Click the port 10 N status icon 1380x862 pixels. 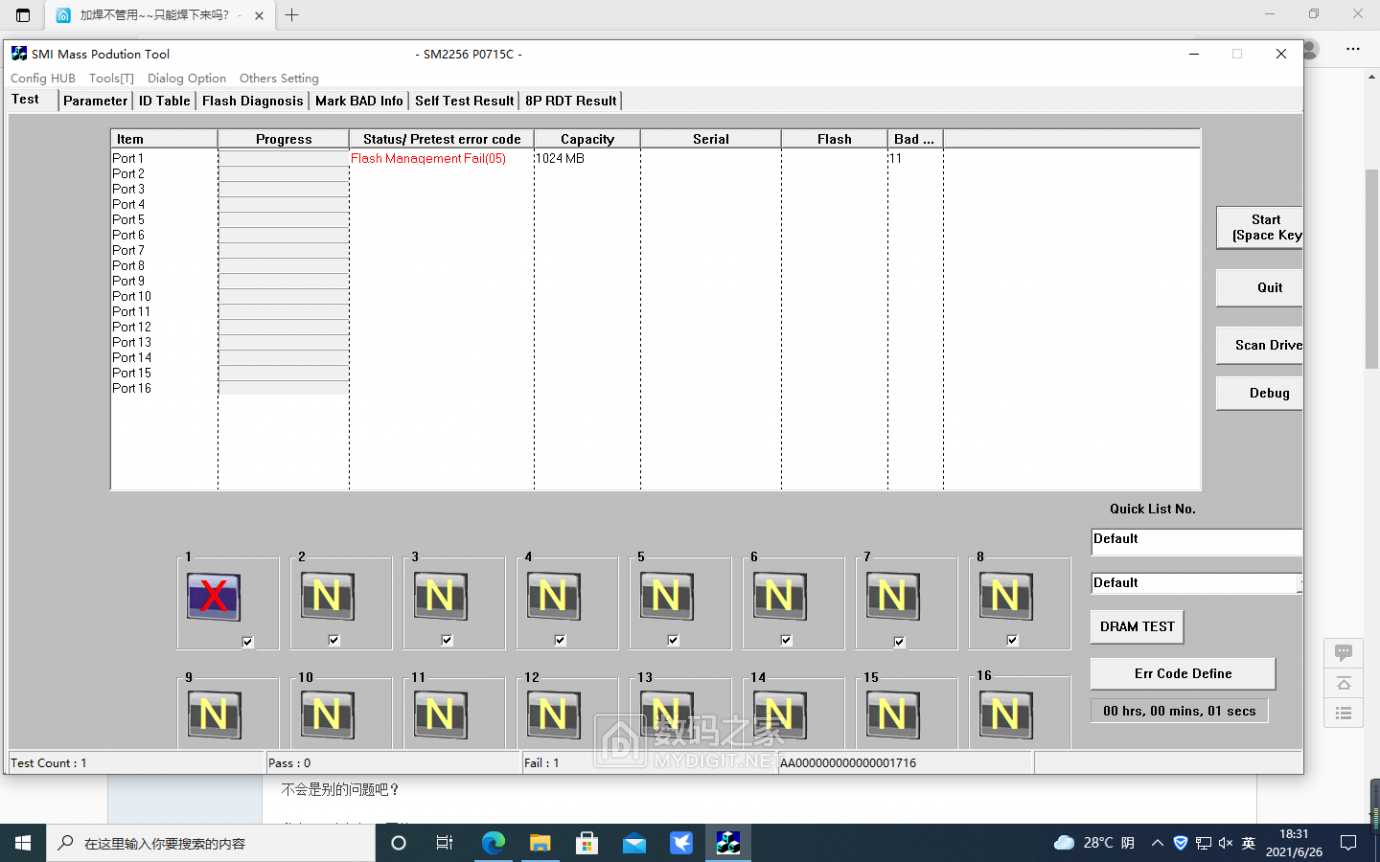pos(327,716)
